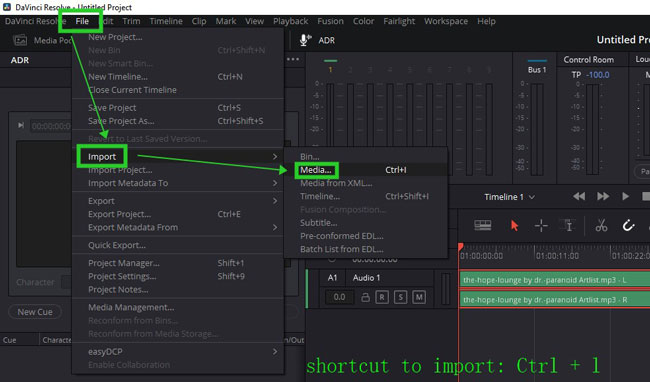Select Pre-conformed EDL... entry
Viewport: 650px width, 382px height.
coord(366,236)
